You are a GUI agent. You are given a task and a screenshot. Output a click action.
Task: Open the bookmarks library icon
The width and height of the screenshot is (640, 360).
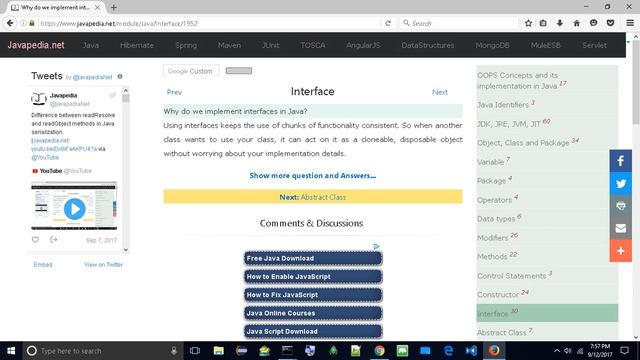coord(543,23)
